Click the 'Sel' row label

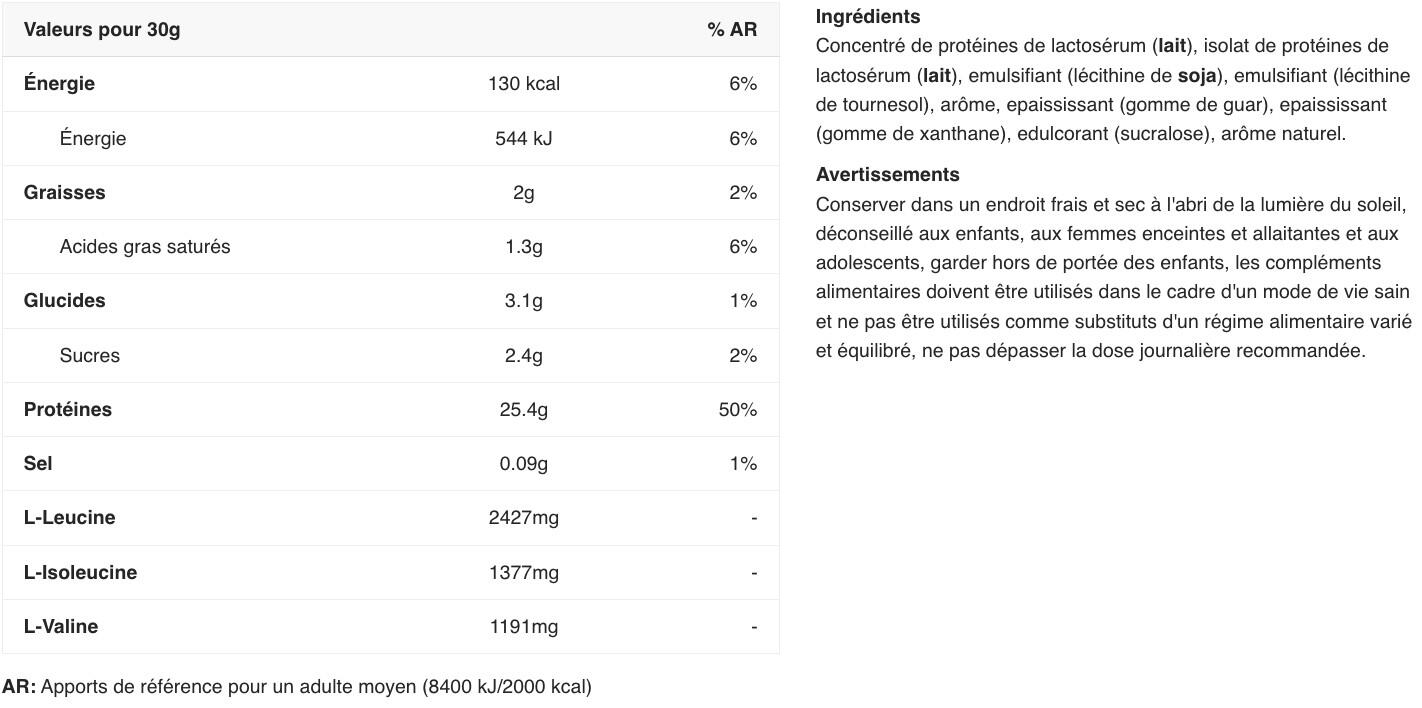(38, 464)
